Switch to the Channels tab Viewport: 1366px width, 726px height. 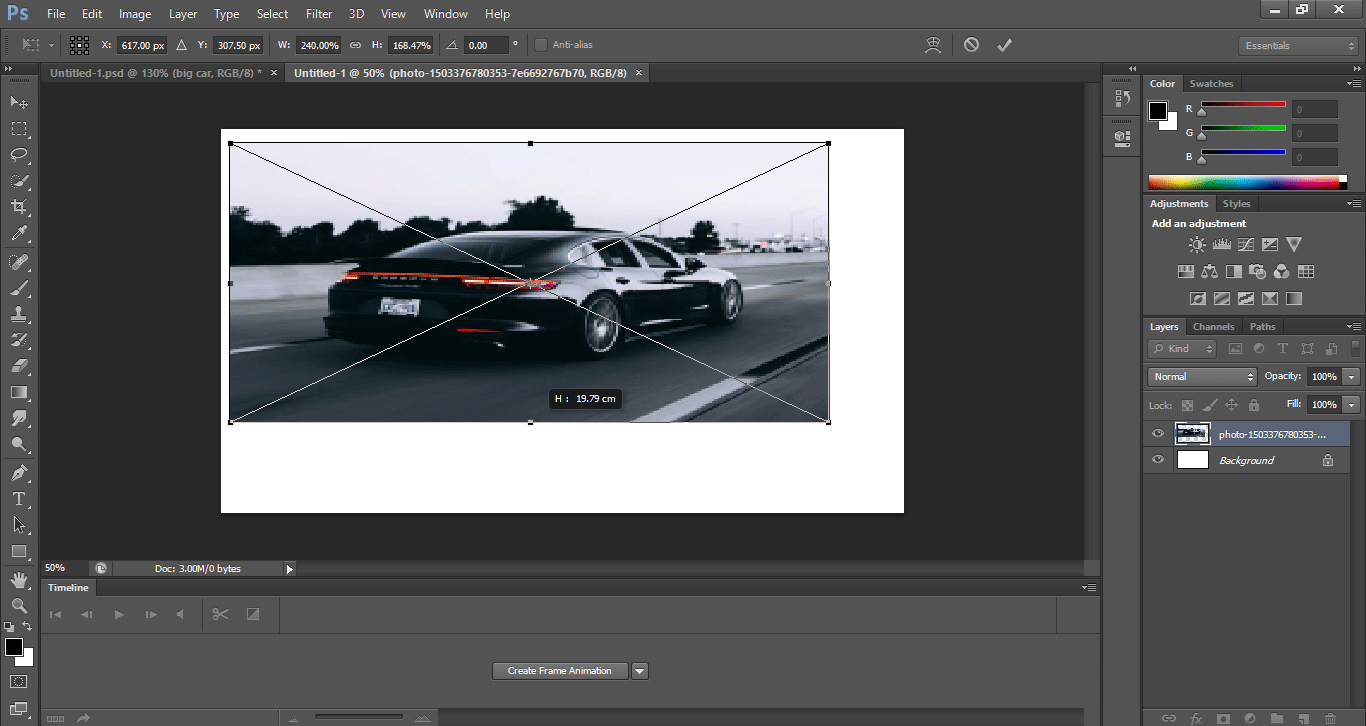click(1213, 327)
